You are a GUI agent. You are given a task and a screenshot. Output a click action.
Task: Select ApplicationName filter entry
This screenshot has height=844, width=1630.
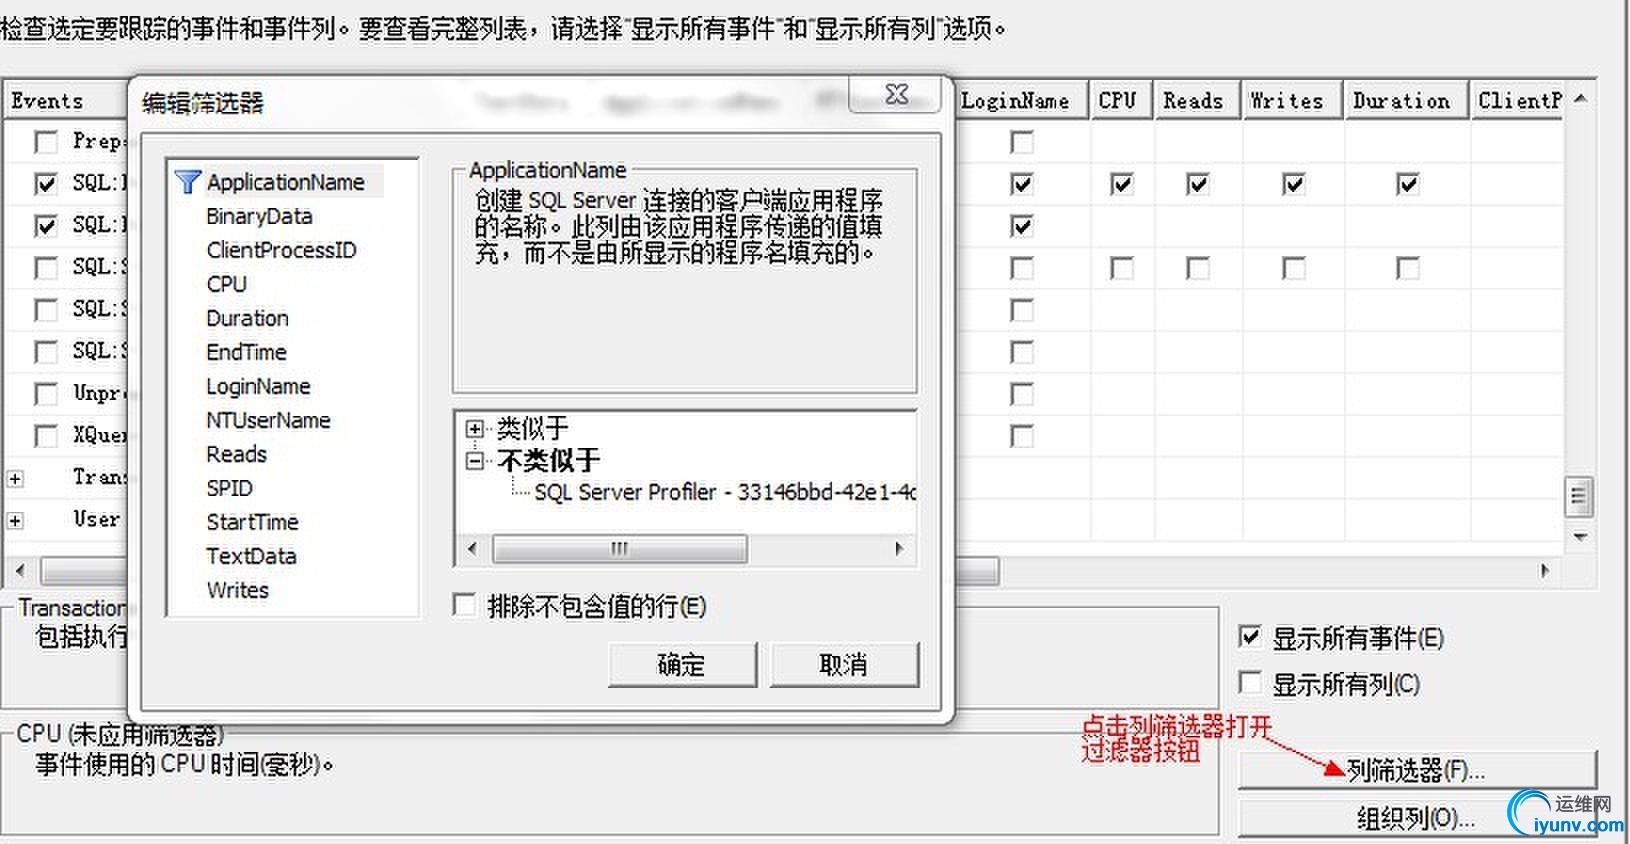click(x=285, y=182)
